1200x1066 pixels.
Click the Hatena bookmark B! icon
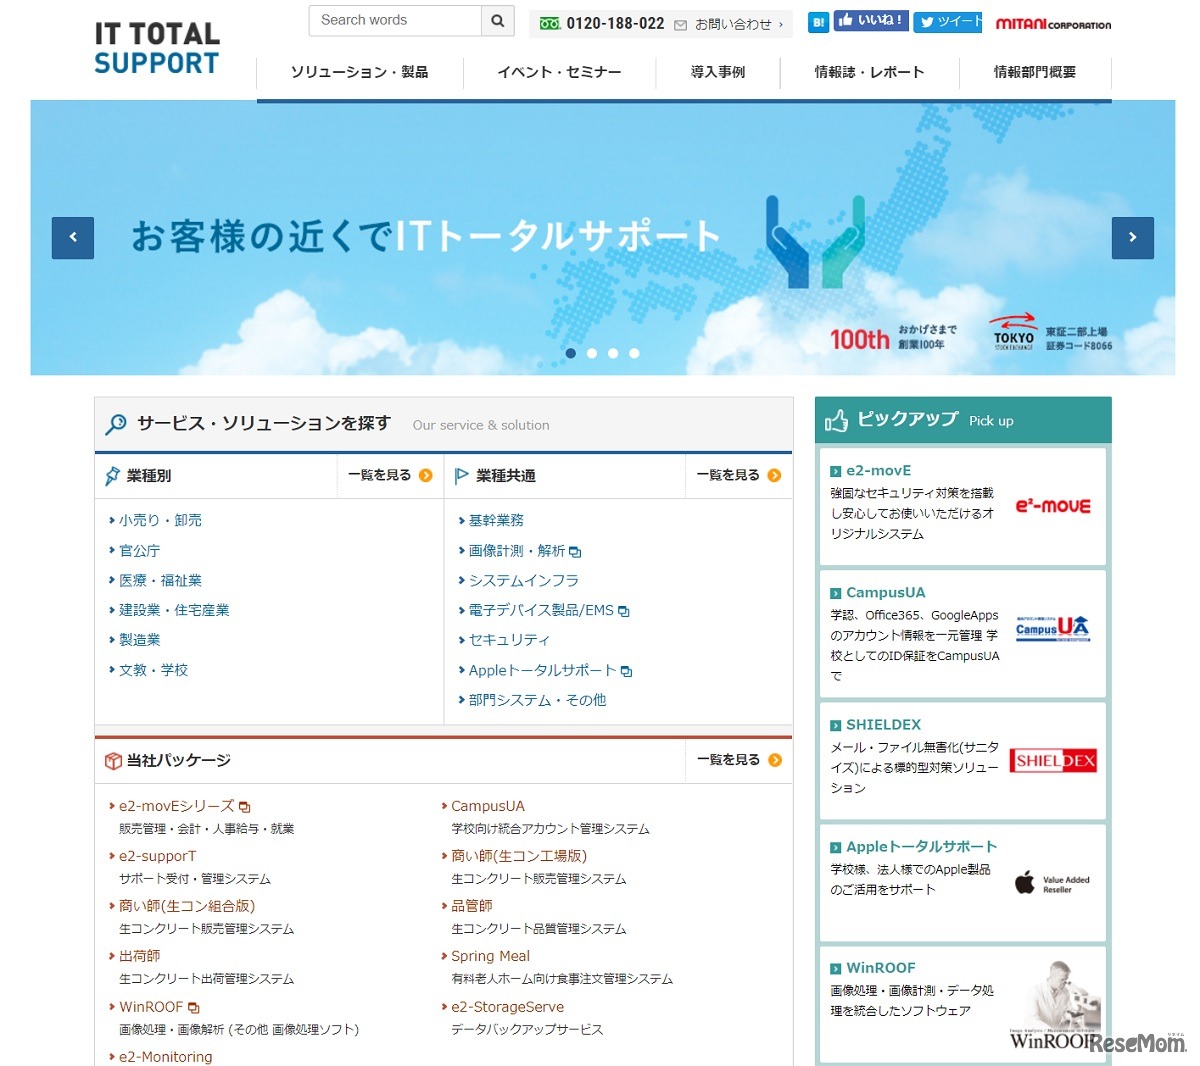(818, 21)
